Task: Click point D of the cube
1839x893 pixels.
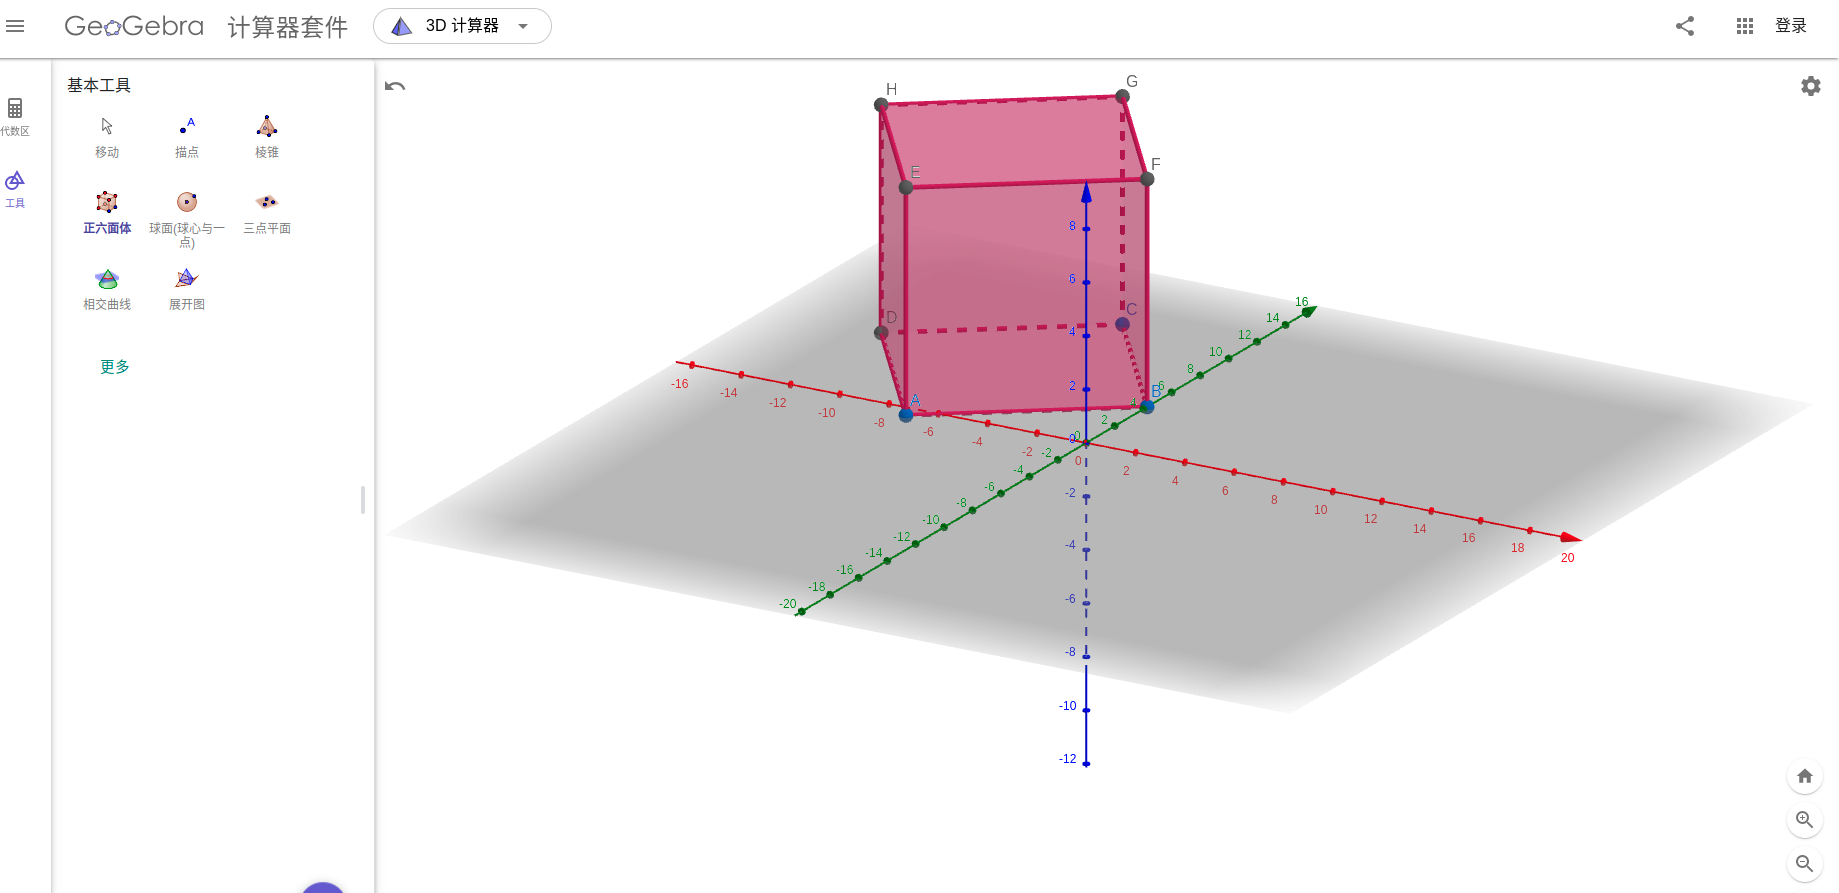Action: [881, 332]
